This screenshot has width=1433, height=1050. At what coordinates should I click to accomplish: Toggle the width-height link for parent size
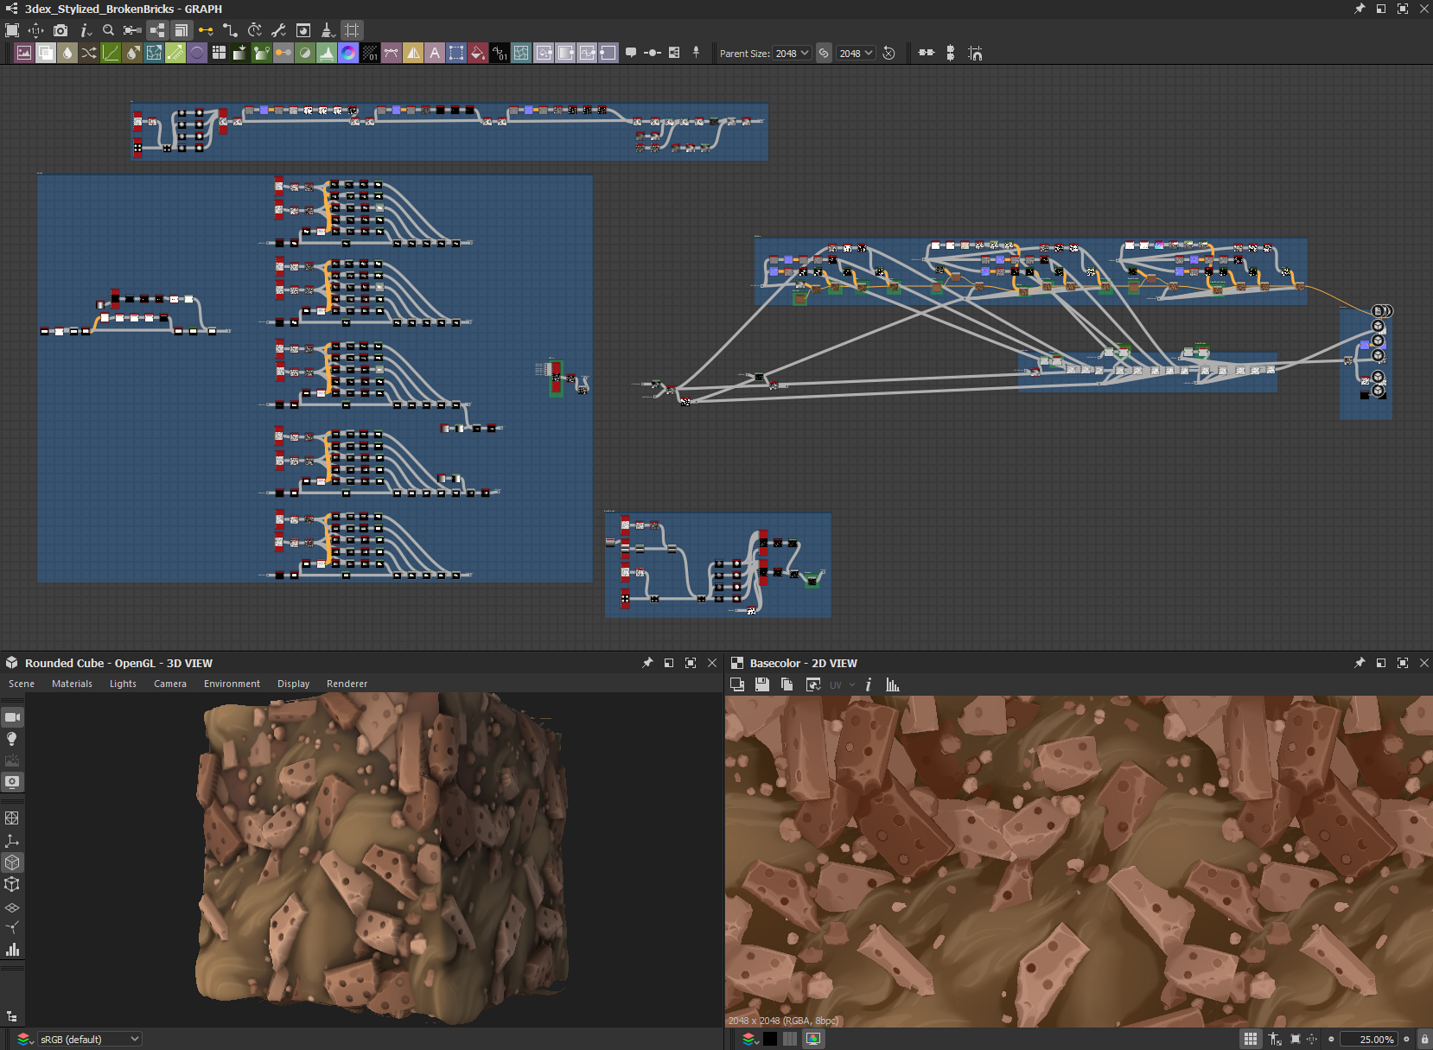pyautogui.click(x=824, y=53)
